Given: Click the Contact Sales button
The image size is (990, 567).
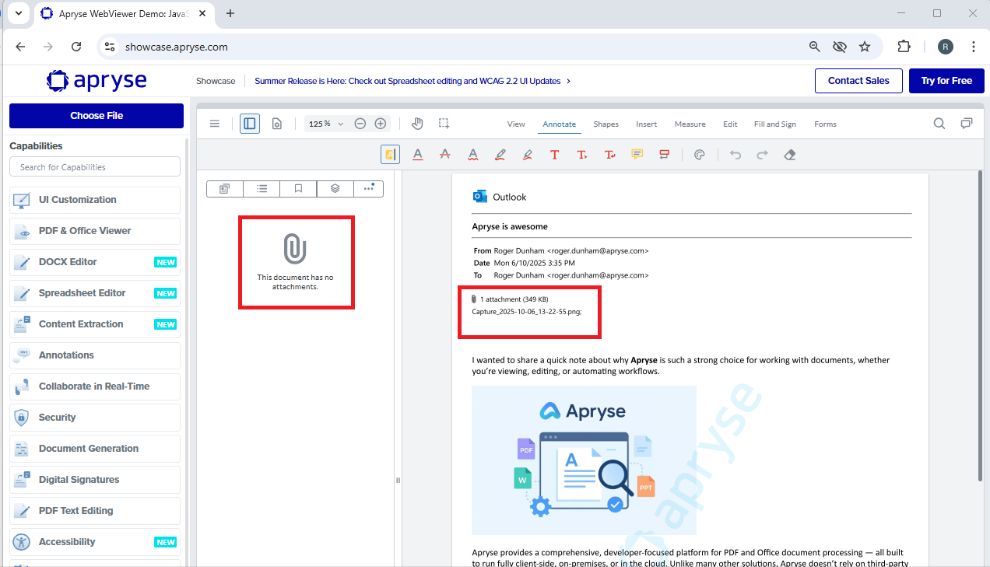Looking at the screenshot, I should click(x=859, y=81).
